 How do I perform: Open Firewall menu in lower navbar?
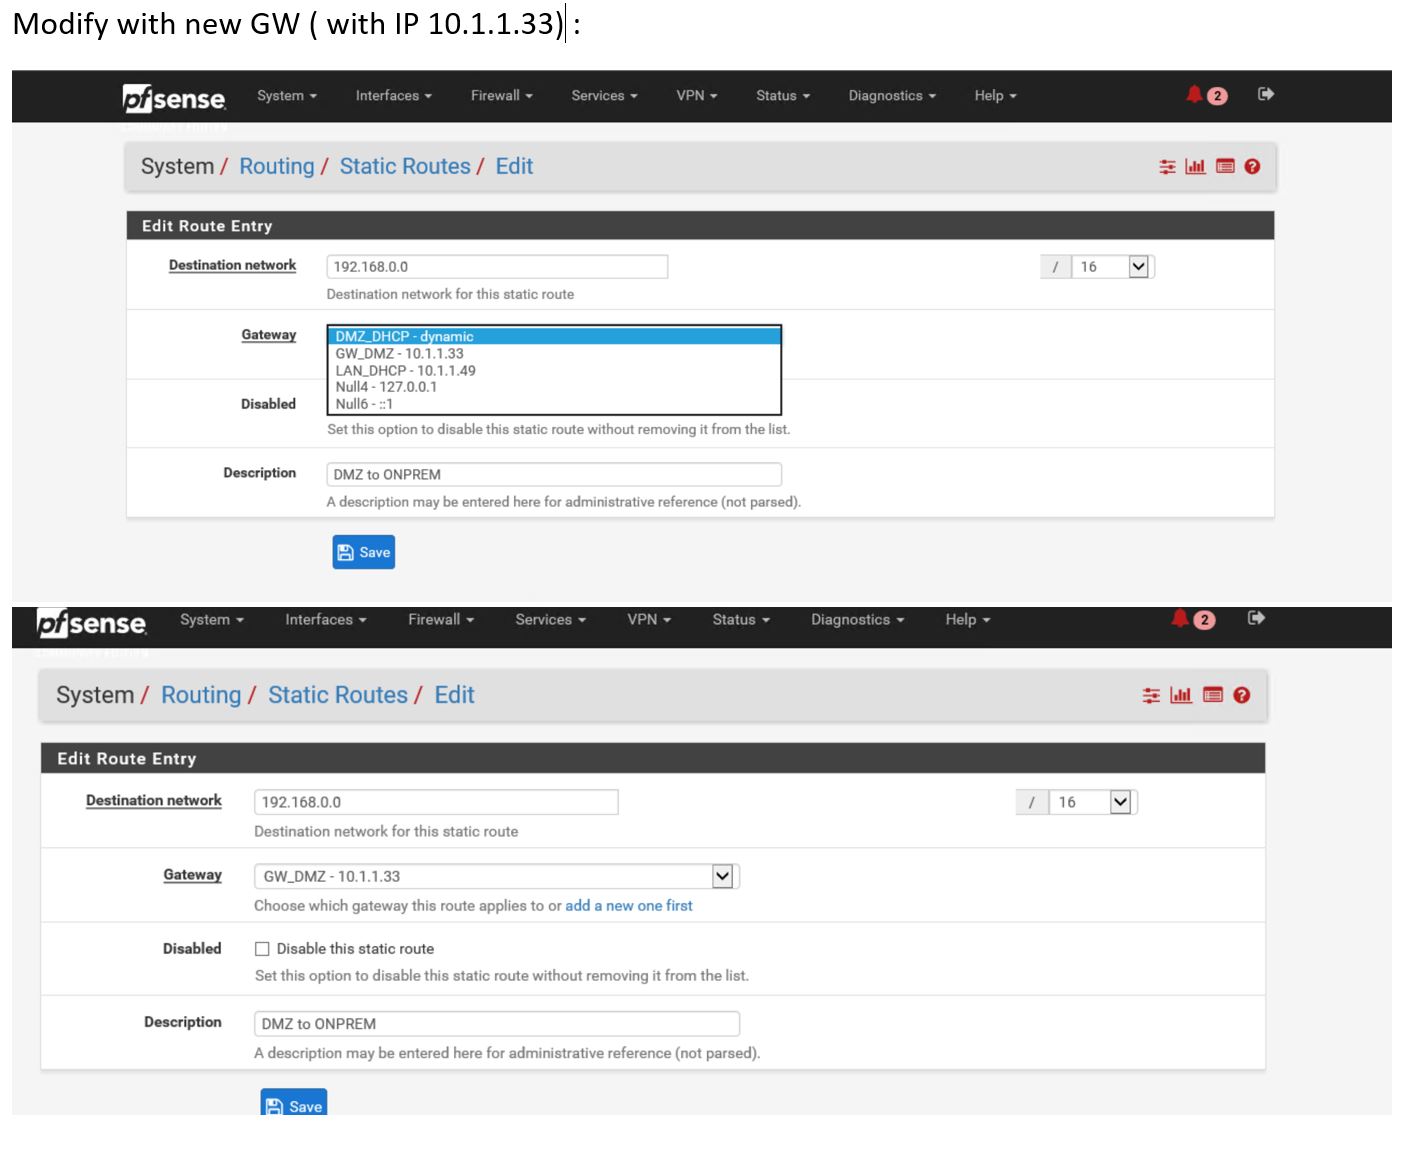point(441,620)
